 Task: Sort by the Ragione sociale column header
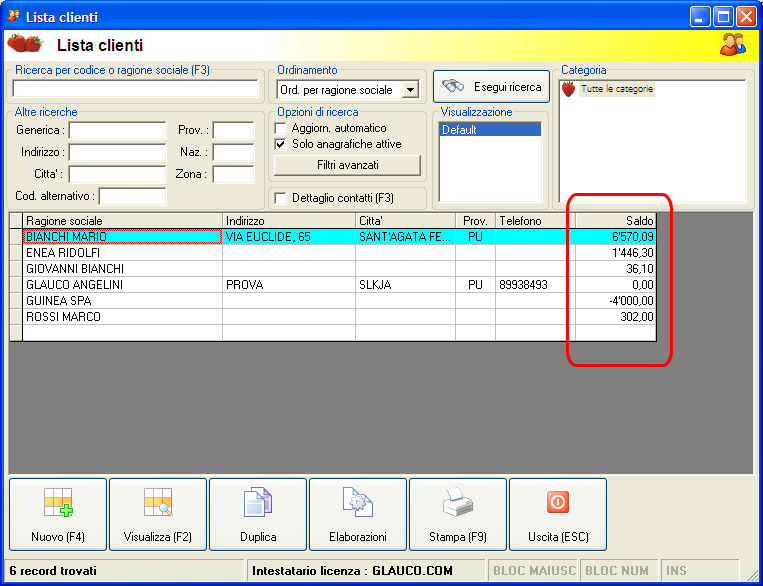point(123,221)
